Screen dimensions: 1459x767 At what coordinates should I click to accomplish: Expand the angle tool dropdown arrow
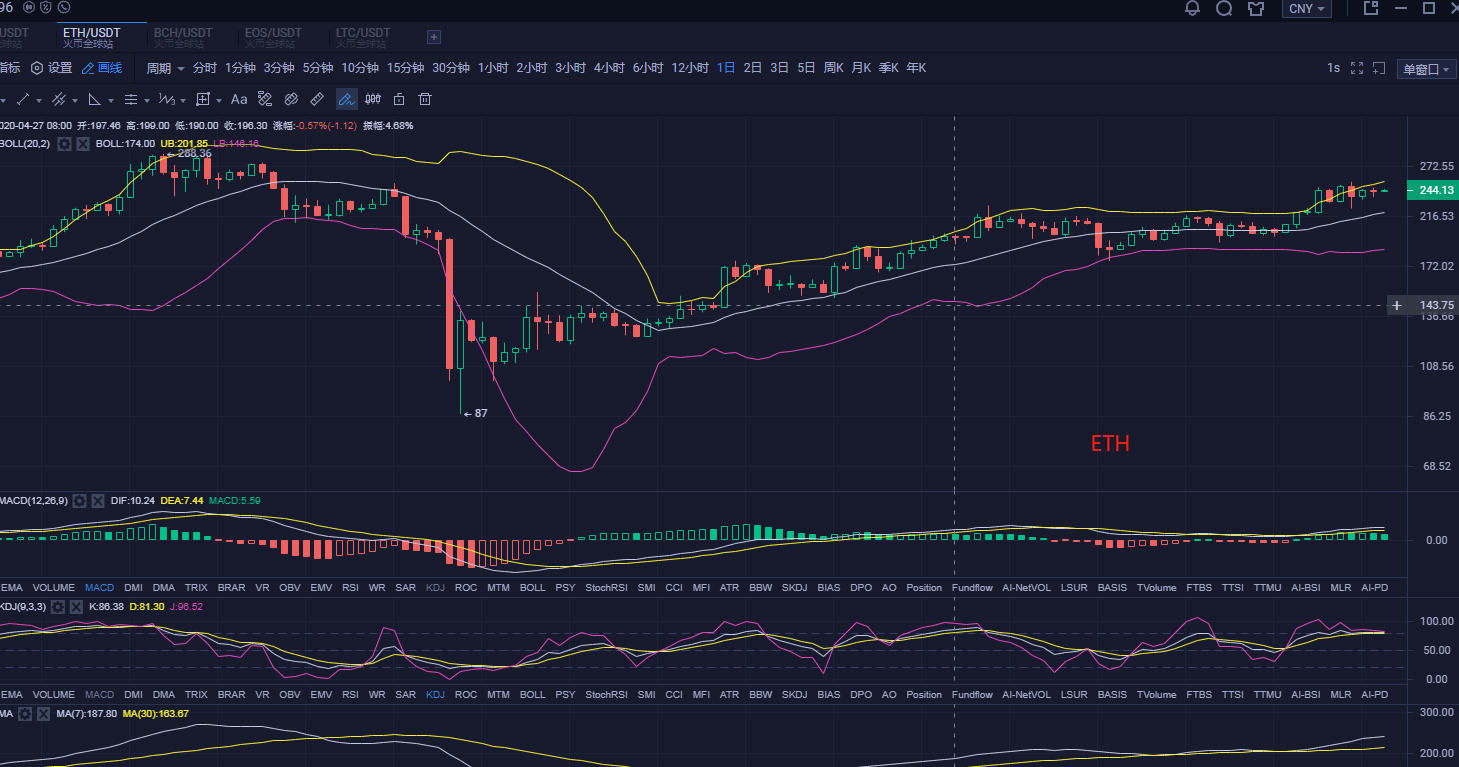111,100
